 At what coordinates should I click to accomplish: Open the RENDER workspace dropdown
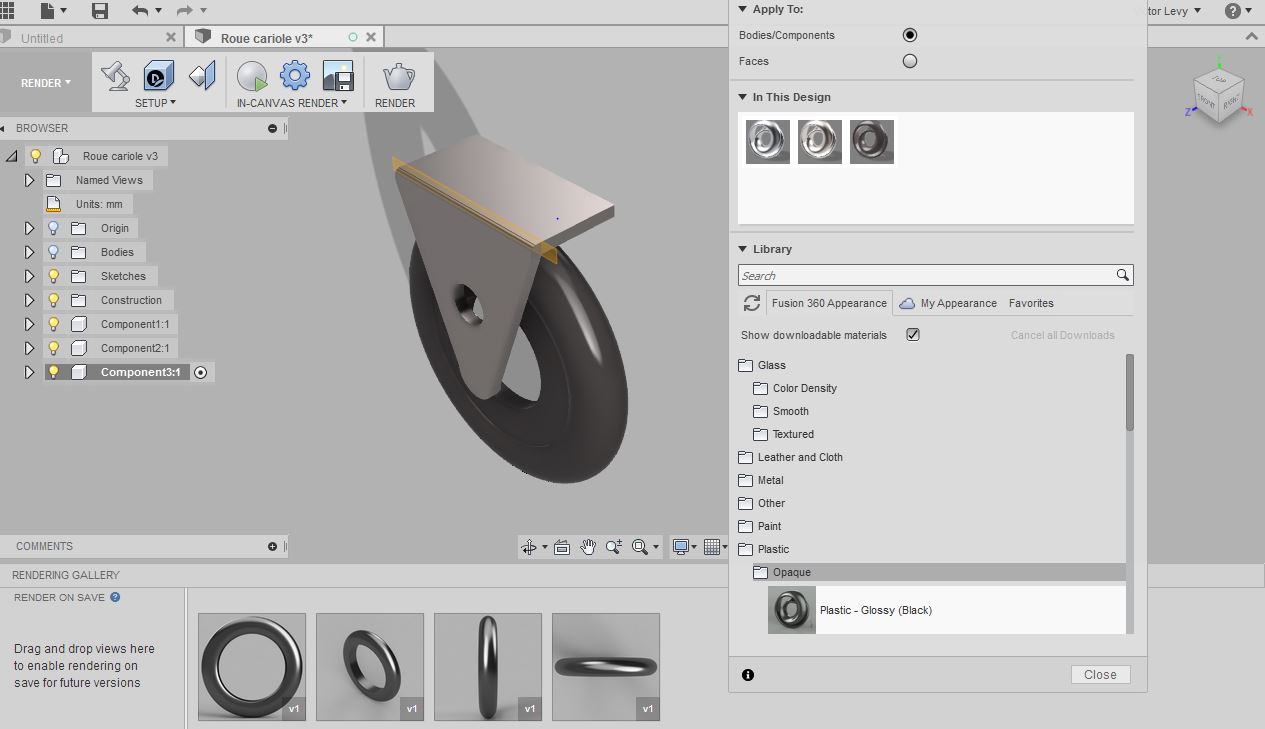point(46,83)
